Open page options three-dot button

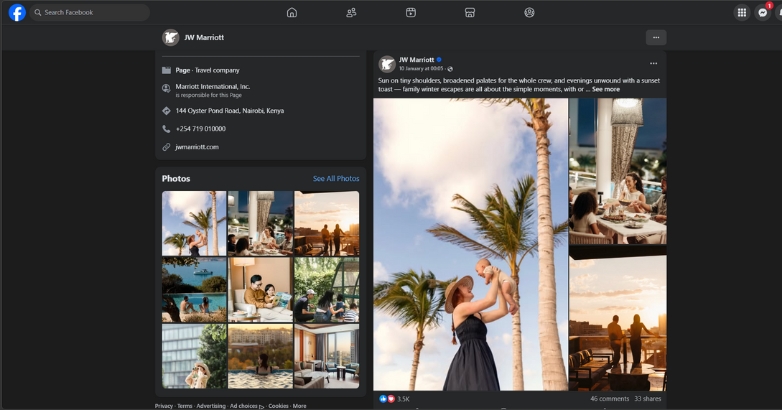point(656,37)
